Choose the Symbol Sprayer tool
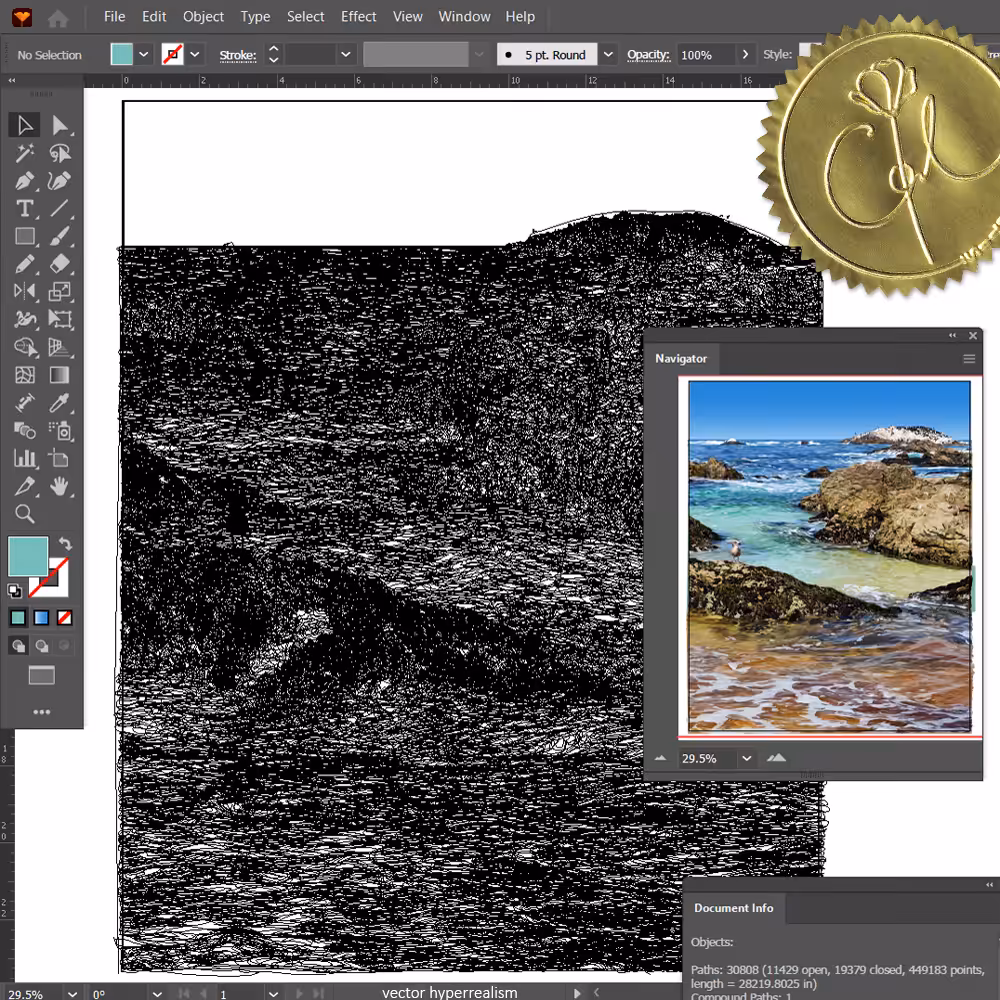This screenshot has width=1000, height=1000. [x=60, y=431]
